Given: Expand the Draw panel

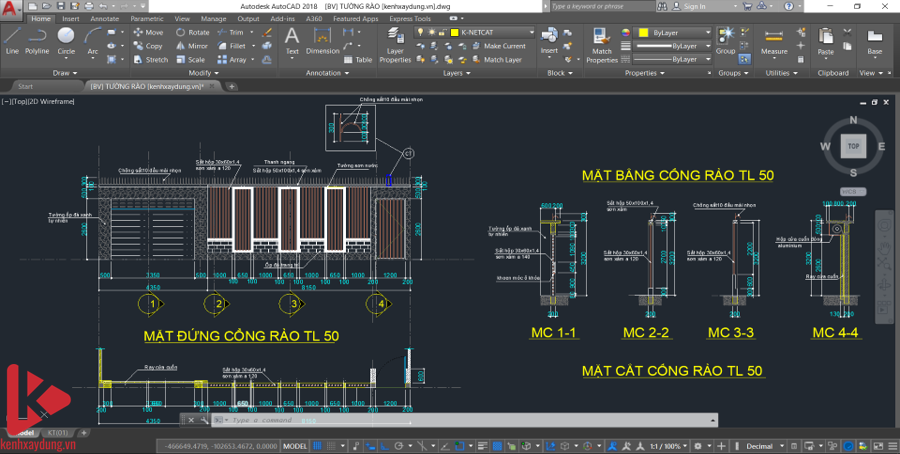Looking at the screenshot, I should point(64,73).
